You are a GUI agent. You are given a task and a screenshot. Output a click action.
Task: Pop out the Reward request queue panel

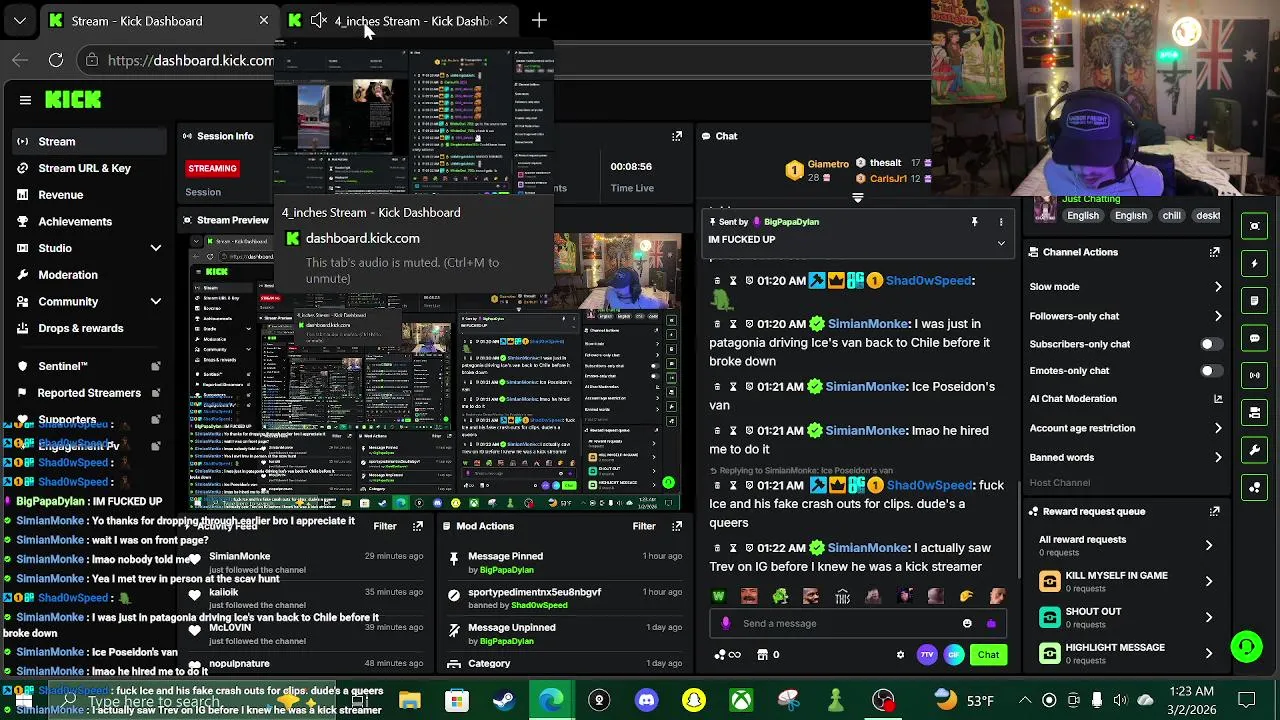click(x=1214, y=511)
